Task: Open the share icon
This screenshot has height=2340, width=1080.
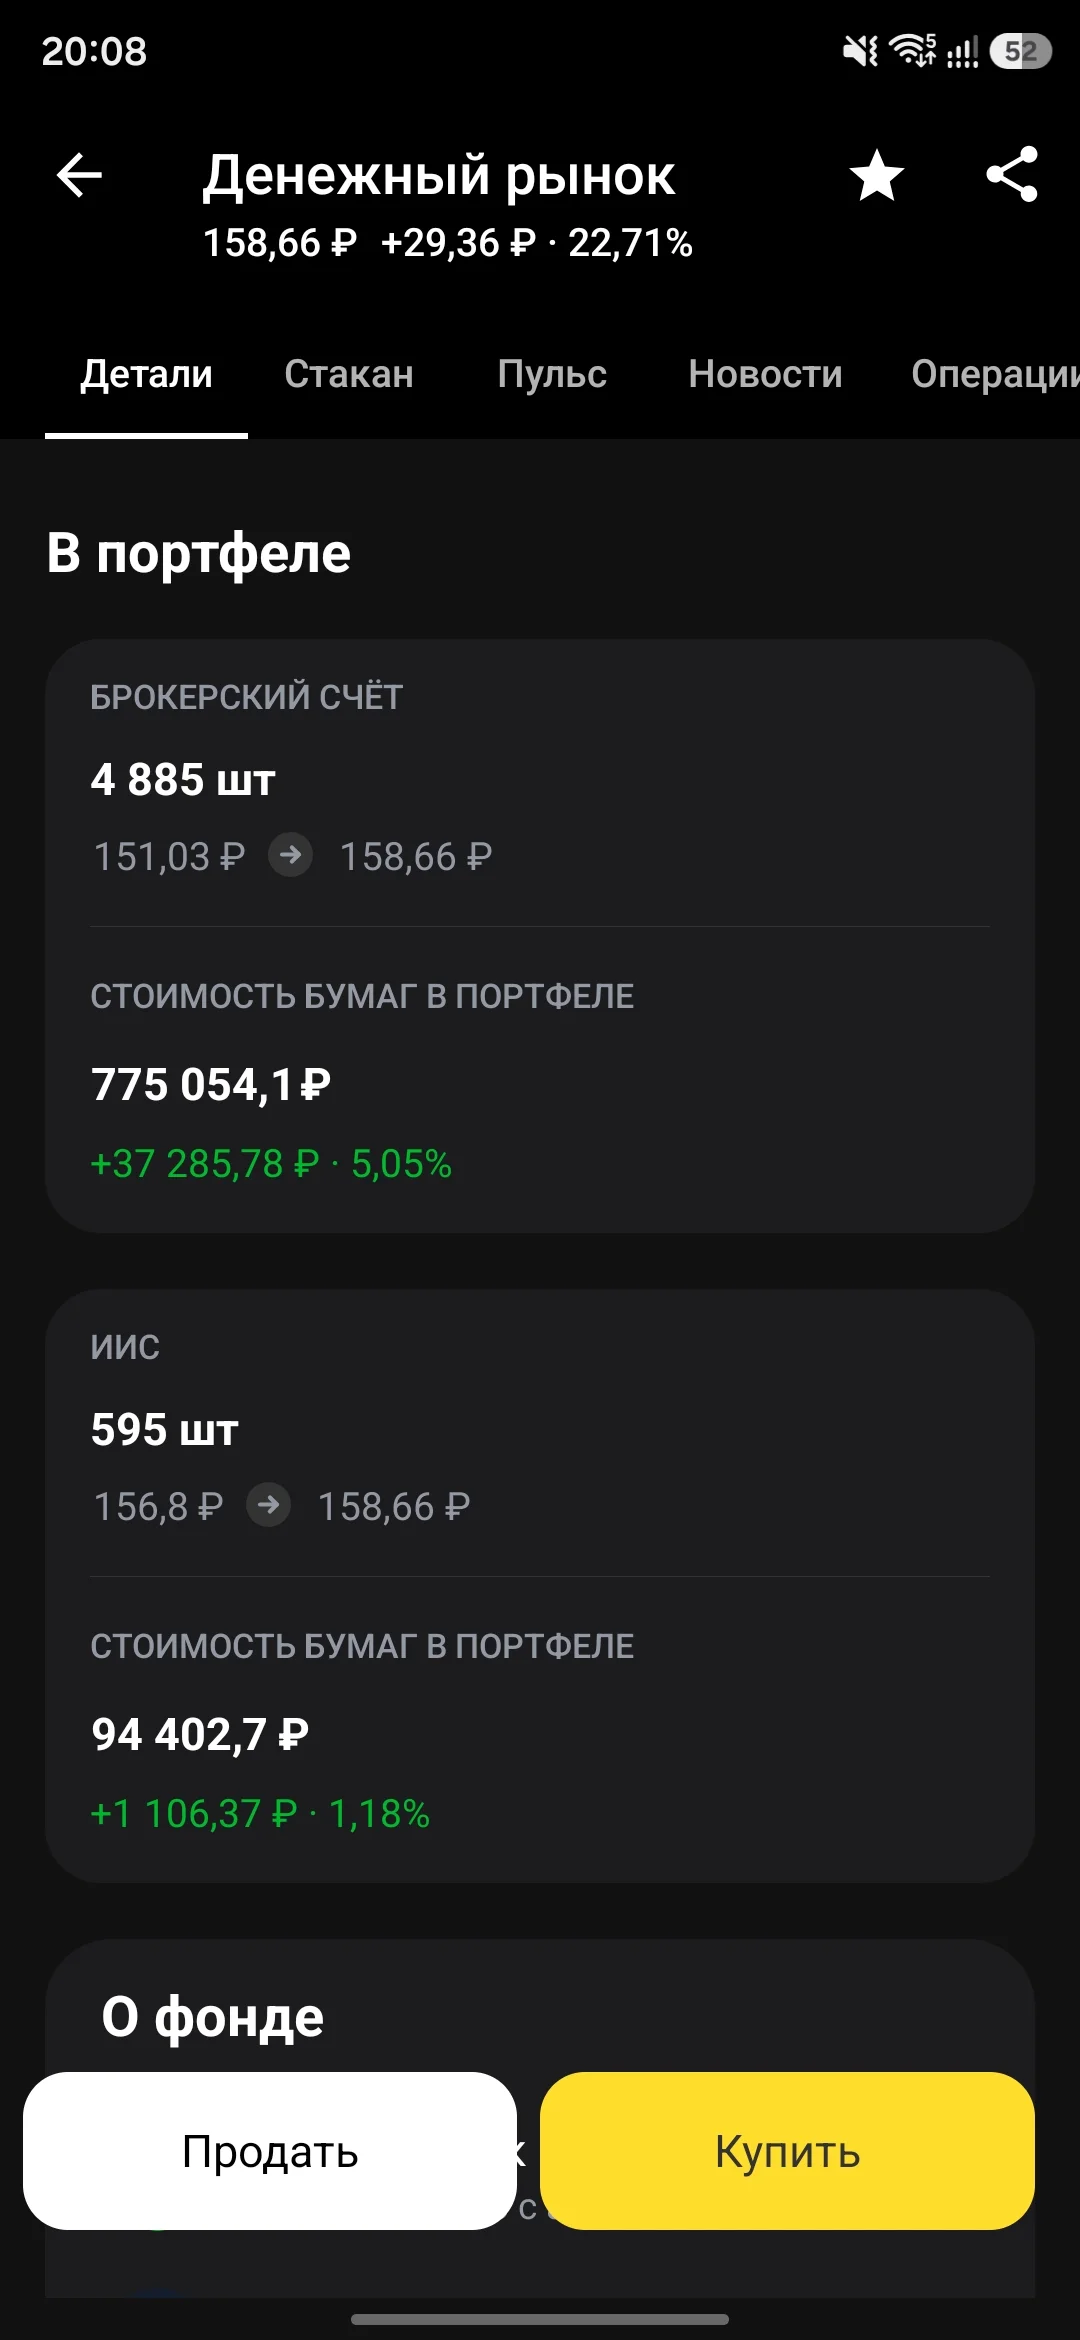Action: coord(1012,175)
